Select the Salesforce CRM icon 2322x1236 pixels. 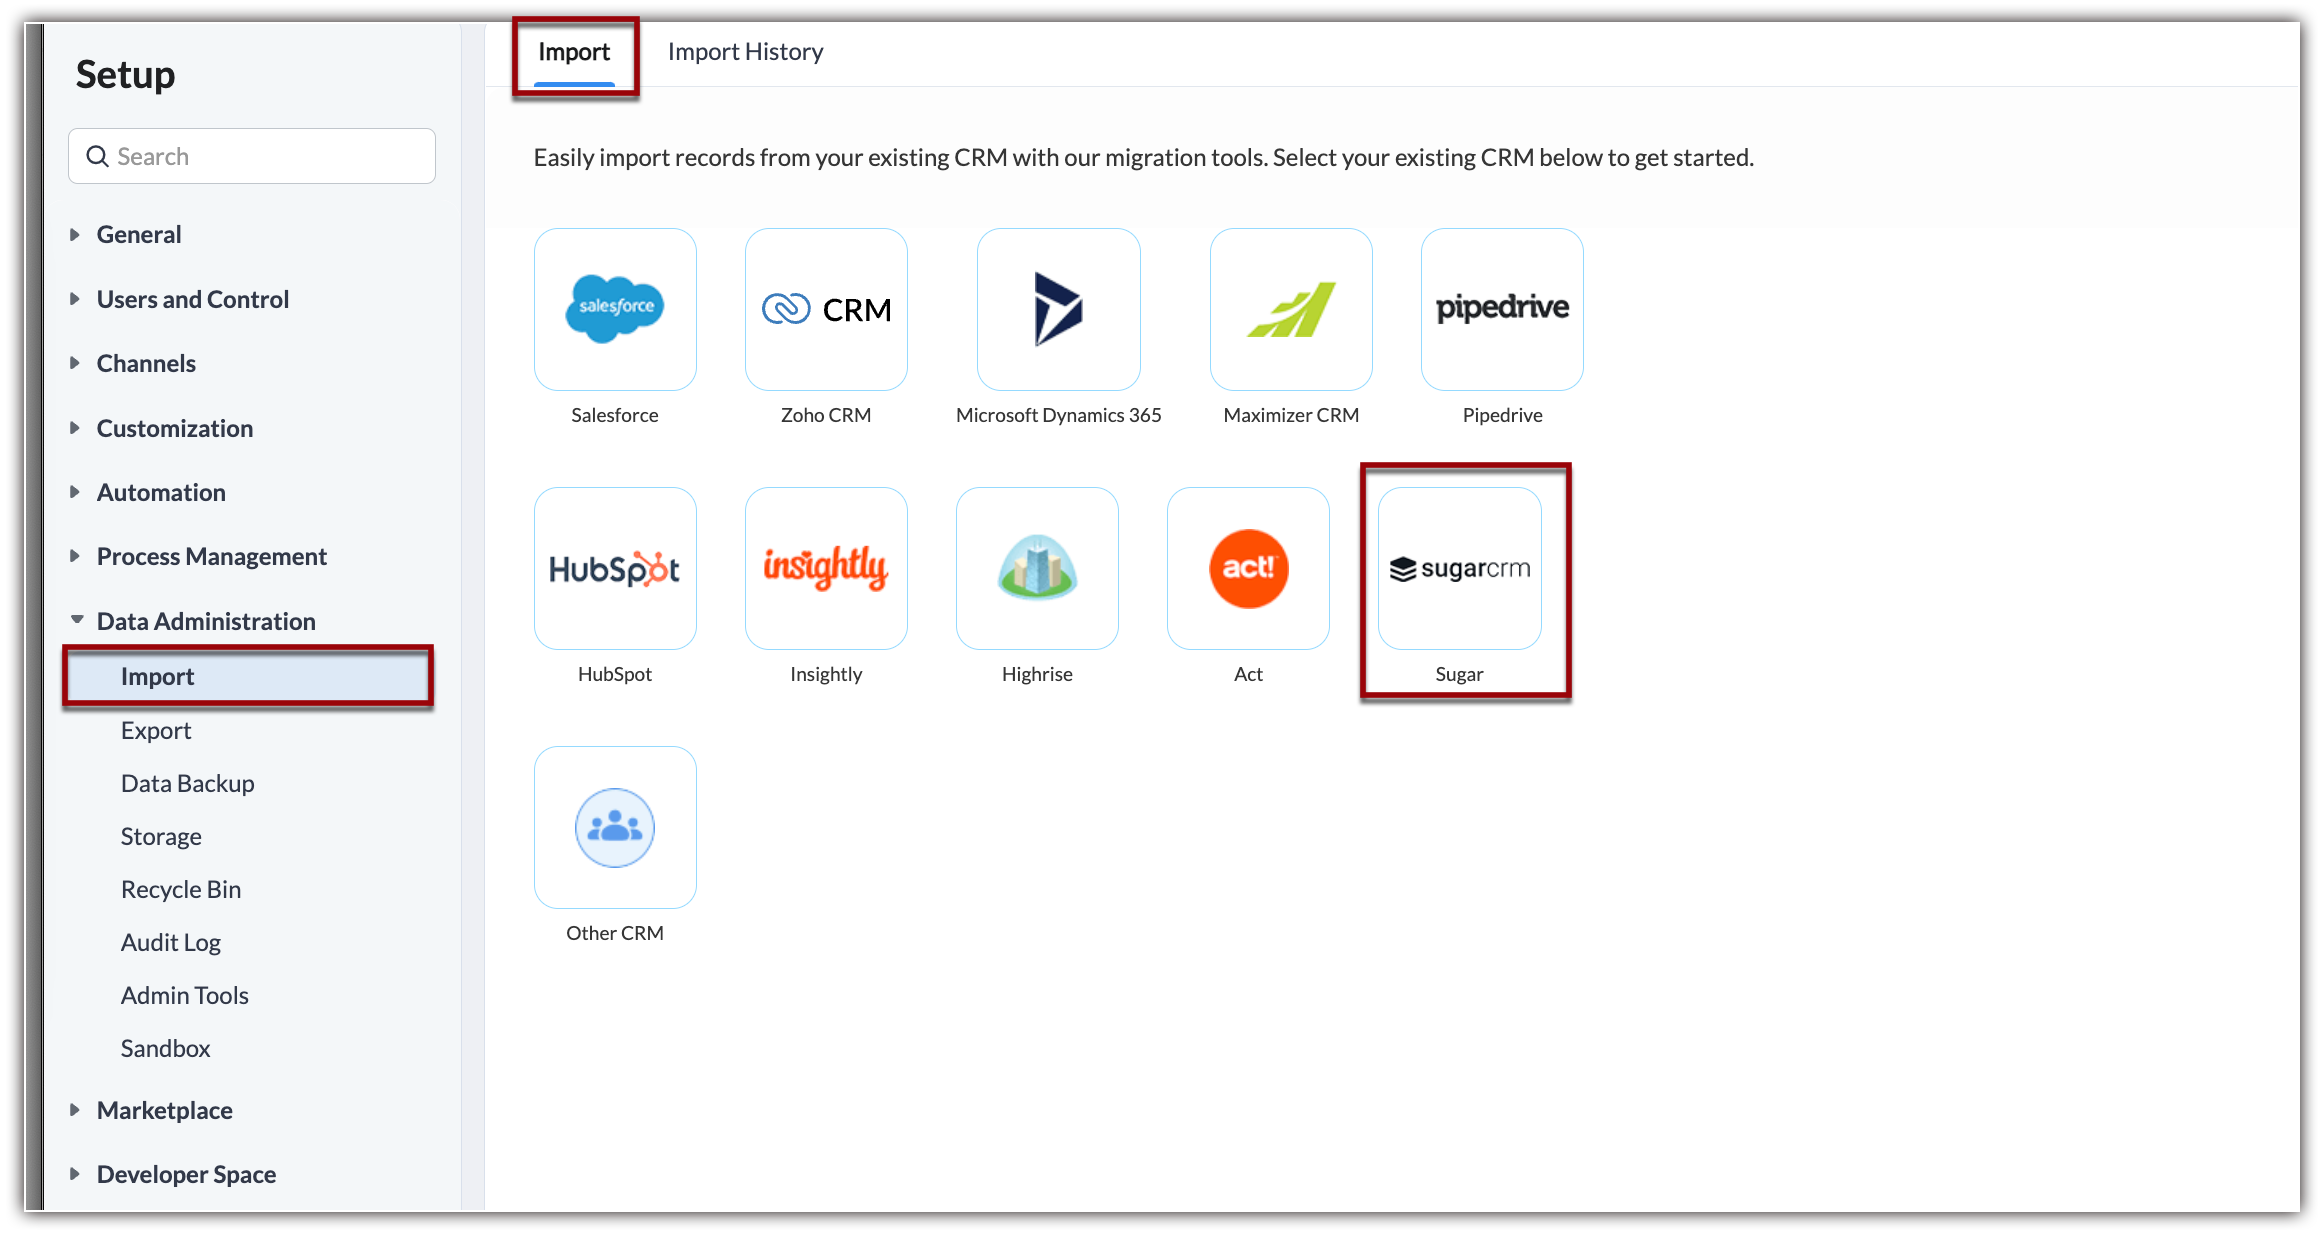click(615, 309)
